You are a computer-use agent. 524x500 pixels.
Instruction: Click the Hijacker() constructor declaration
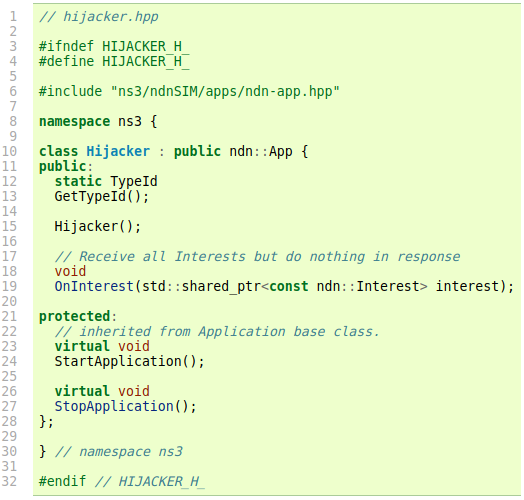pos(98,227)
